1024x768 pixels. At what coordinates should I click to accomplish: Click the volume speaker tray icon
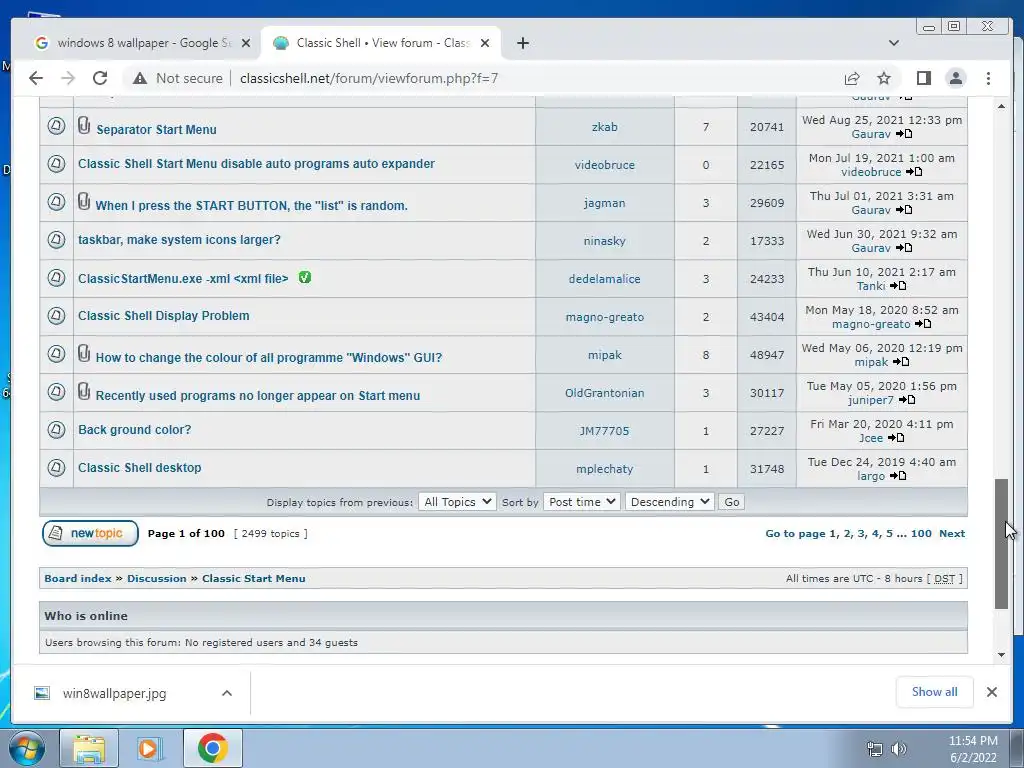click(899, 749)
